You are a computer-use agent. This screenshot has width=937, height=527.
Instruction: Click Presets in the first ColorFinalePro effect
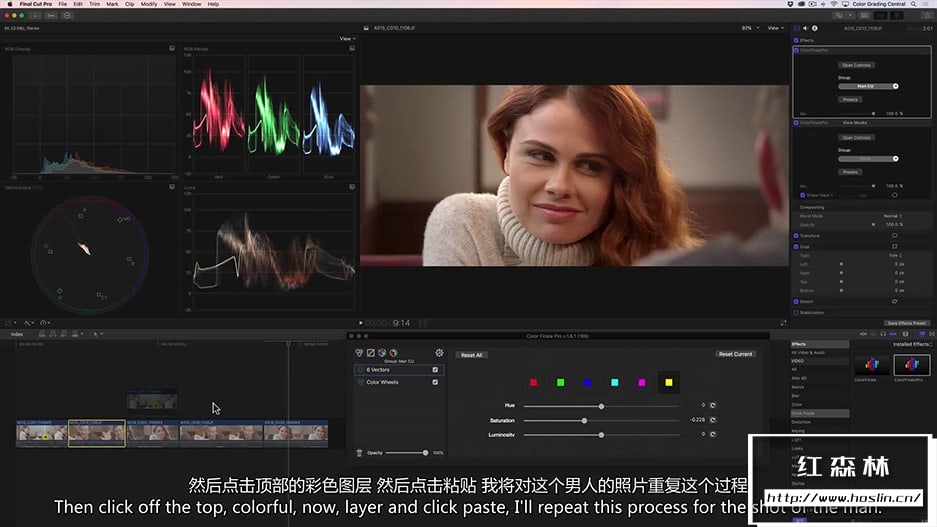click(x=850, y=100)
